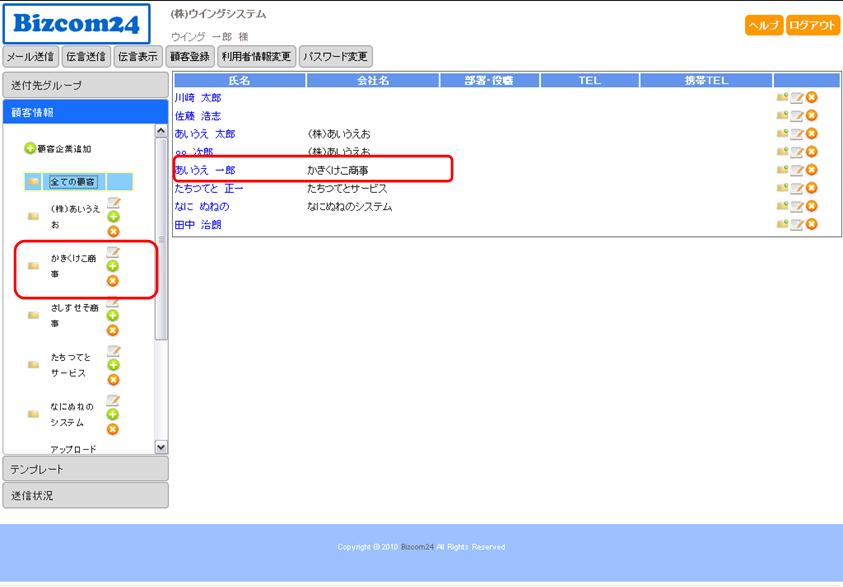
Task: Select the 全ての顧客 folder in tree
Action: [77, 182]
